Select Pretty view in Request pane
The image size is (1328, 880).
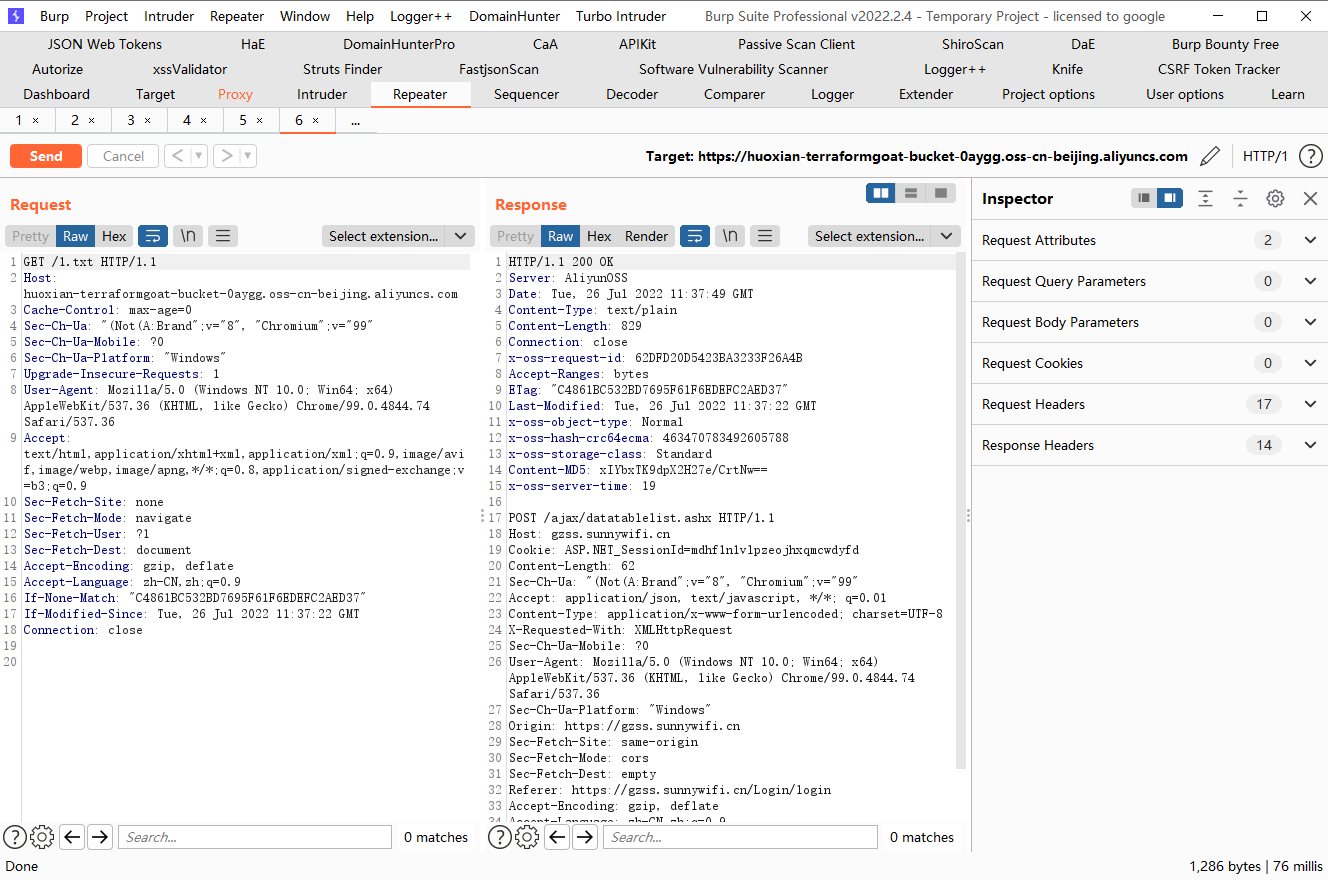pyautogui.click(x=30, y=236)
